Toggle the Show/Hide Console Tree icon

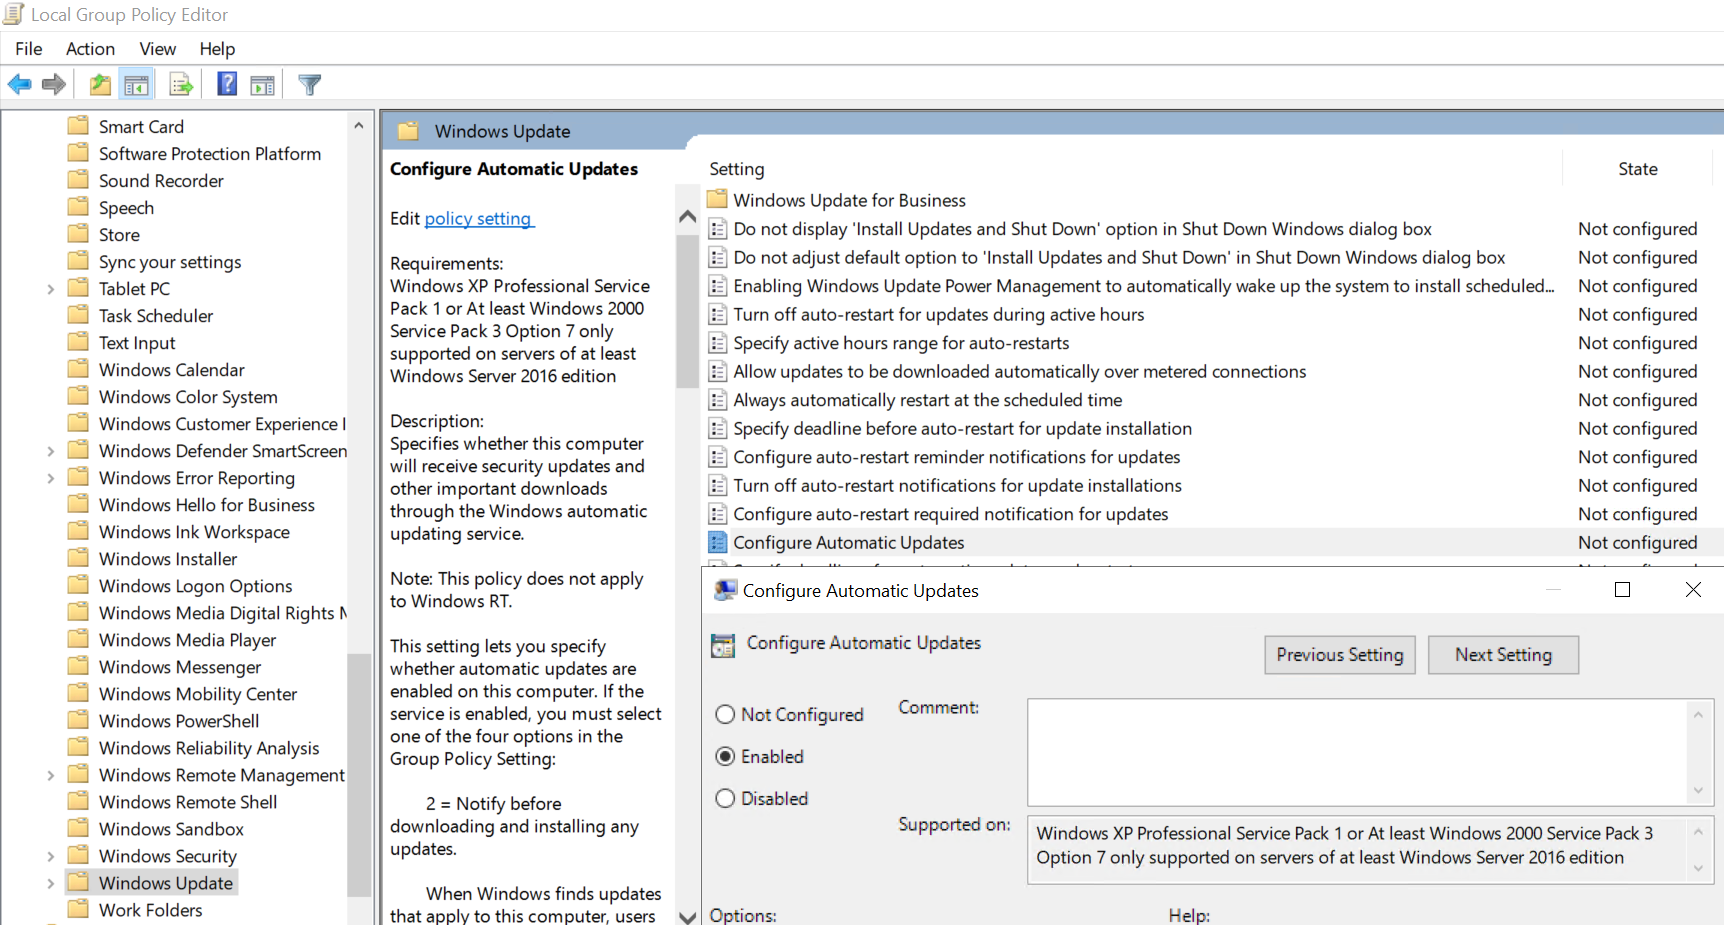137,85
